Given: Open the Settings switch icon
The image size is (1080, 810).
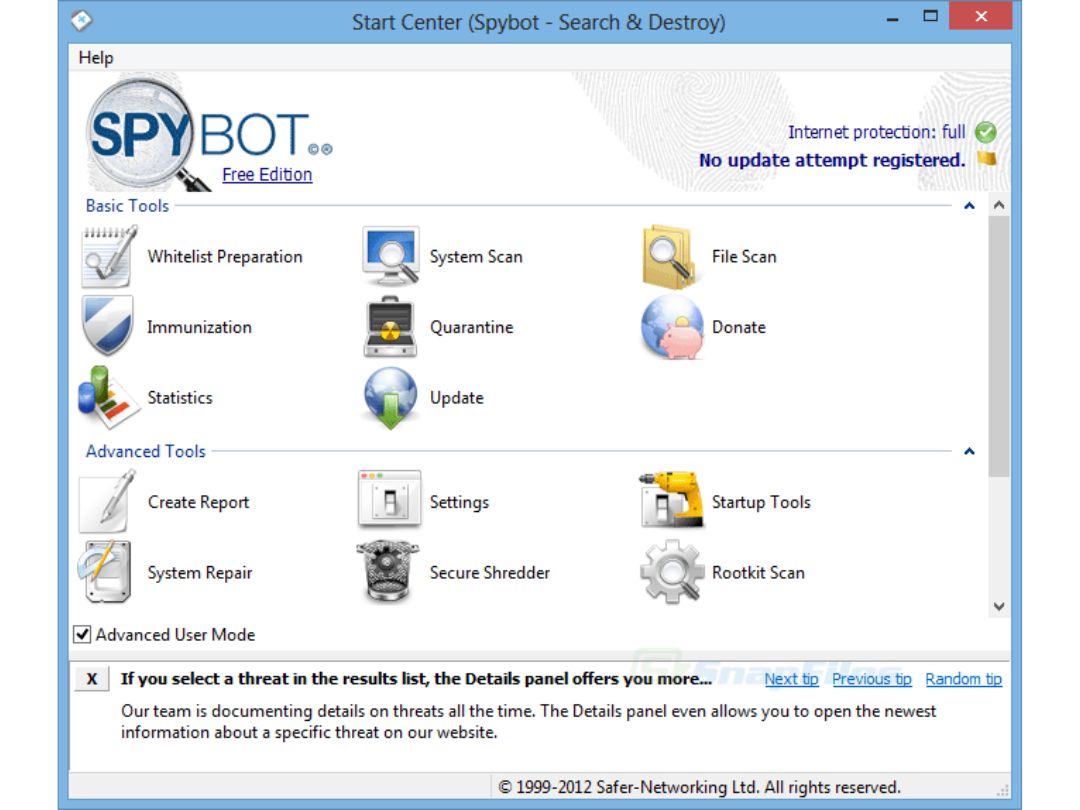Looking at the screenshot, I should tap(389, 500).
